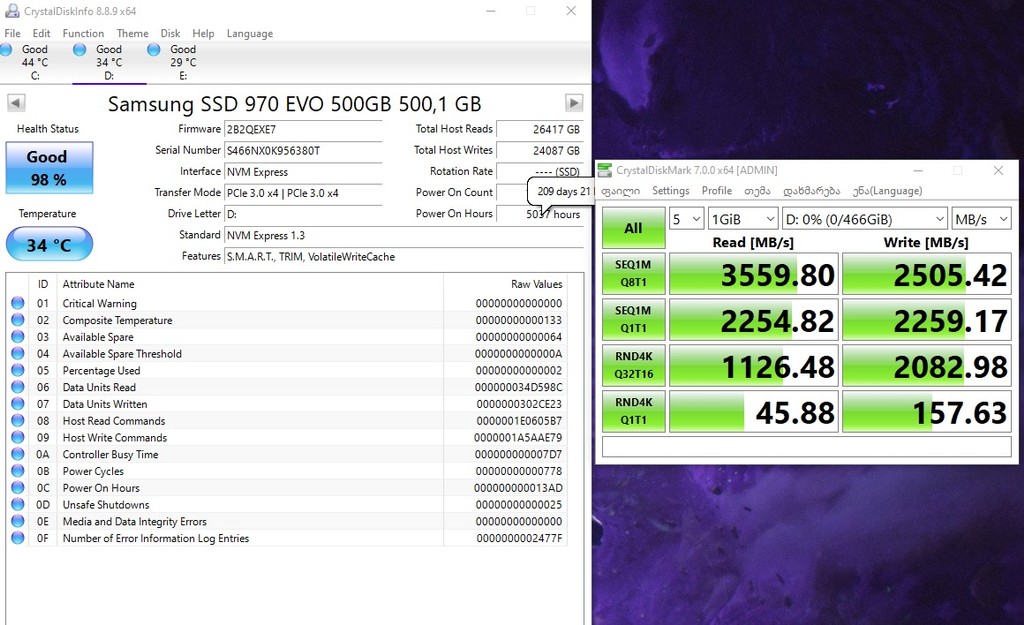Click the CrystalDiskMark title bar app icon
This screenshot has height=625, width=1024.
(606, 171)
